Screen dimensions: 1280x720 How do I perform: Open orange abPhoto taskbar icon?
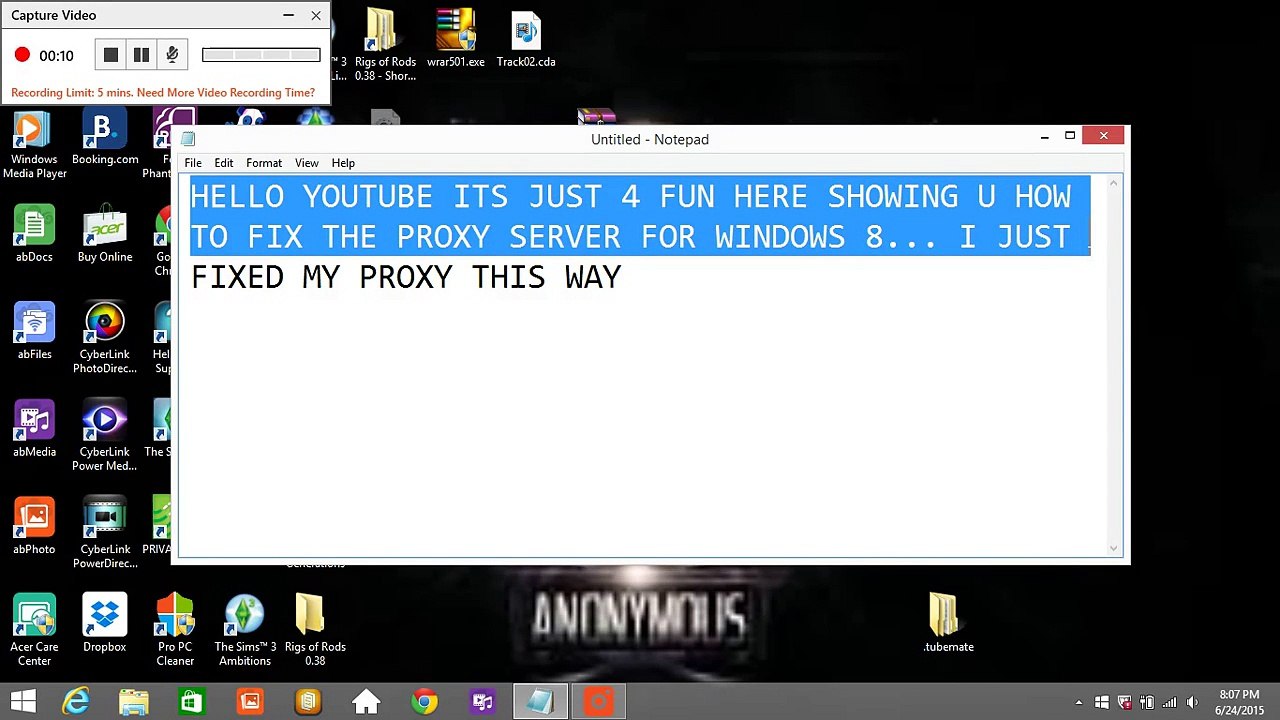point(250,702)
